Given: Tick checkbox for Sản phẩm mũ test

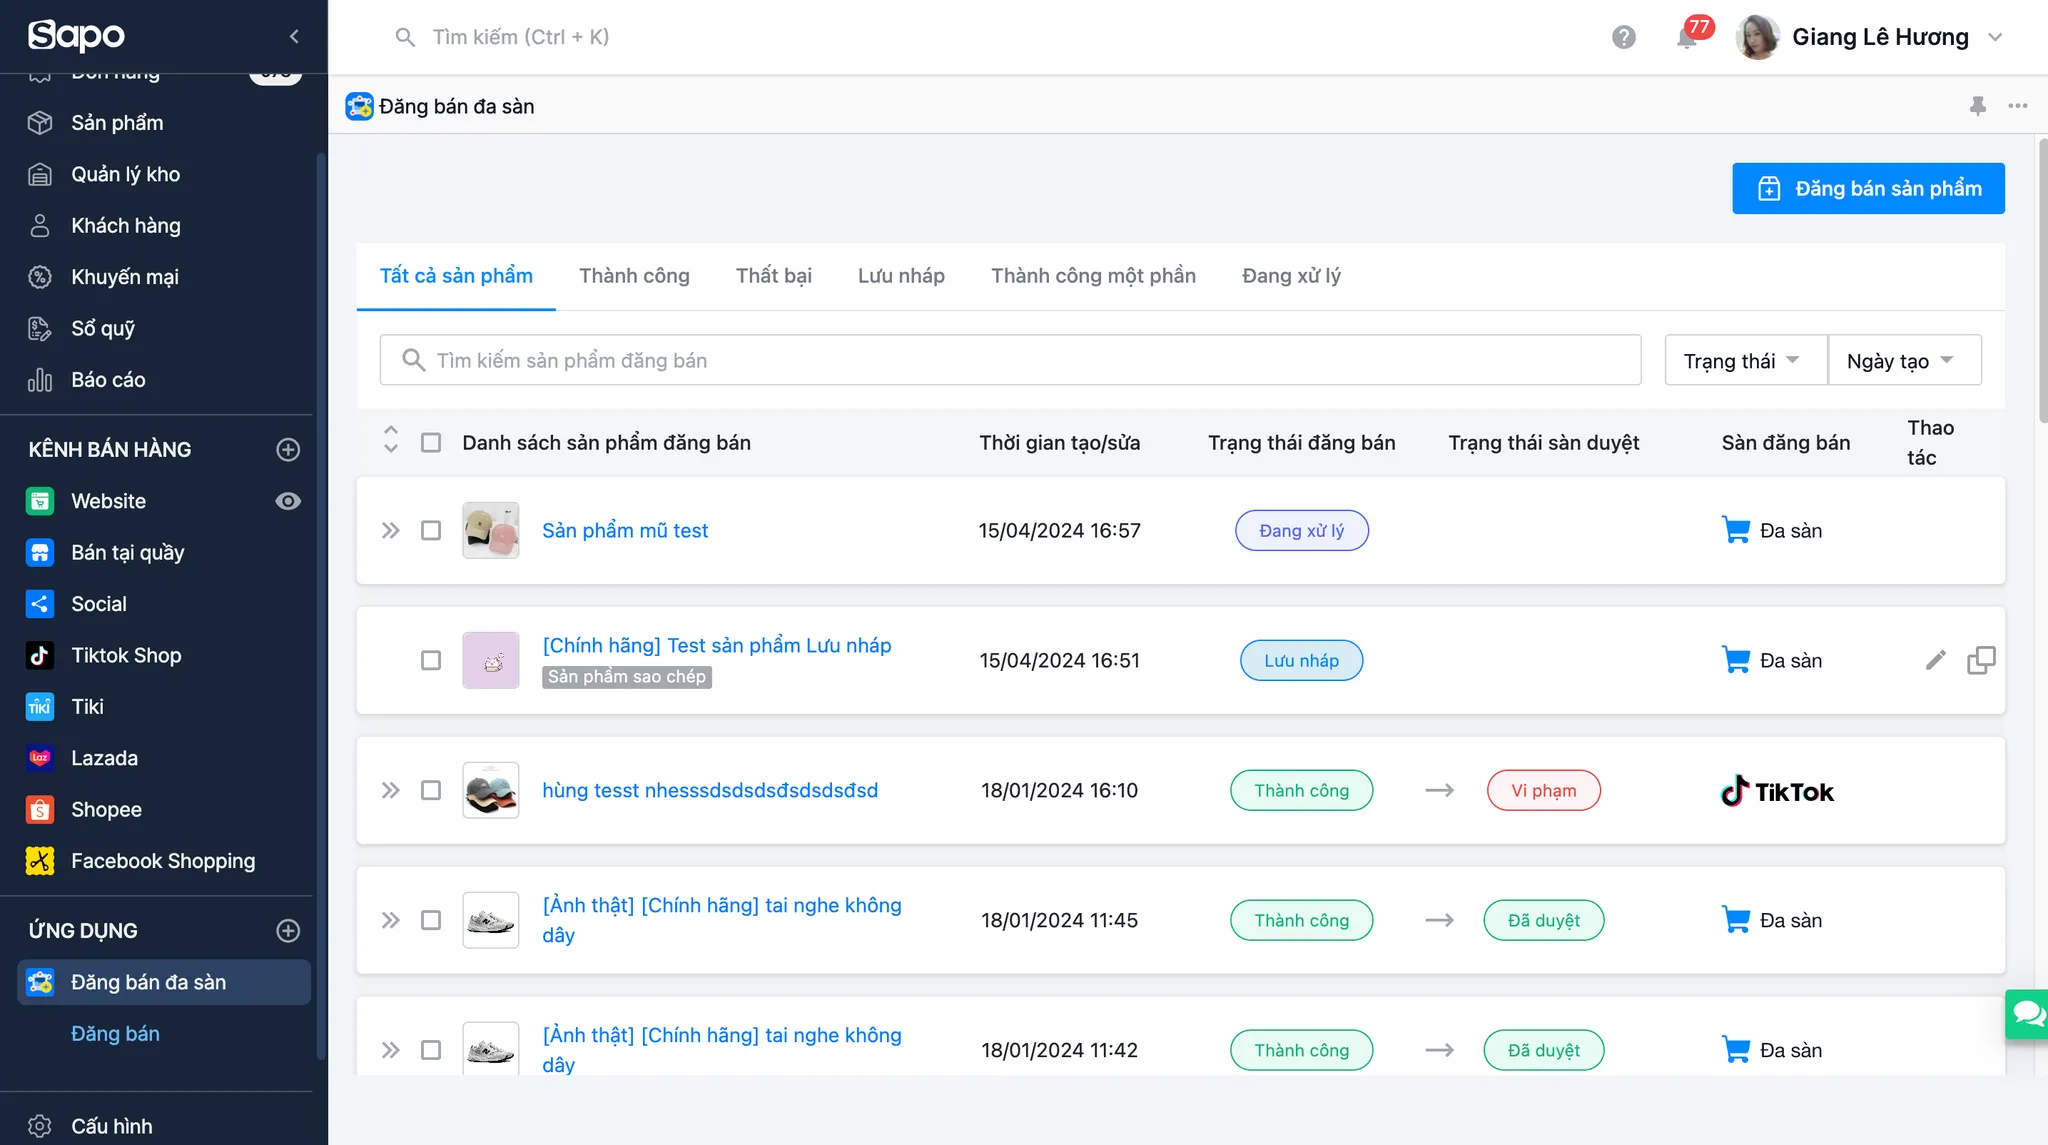Looking at the screenshot, I should 431,530.
